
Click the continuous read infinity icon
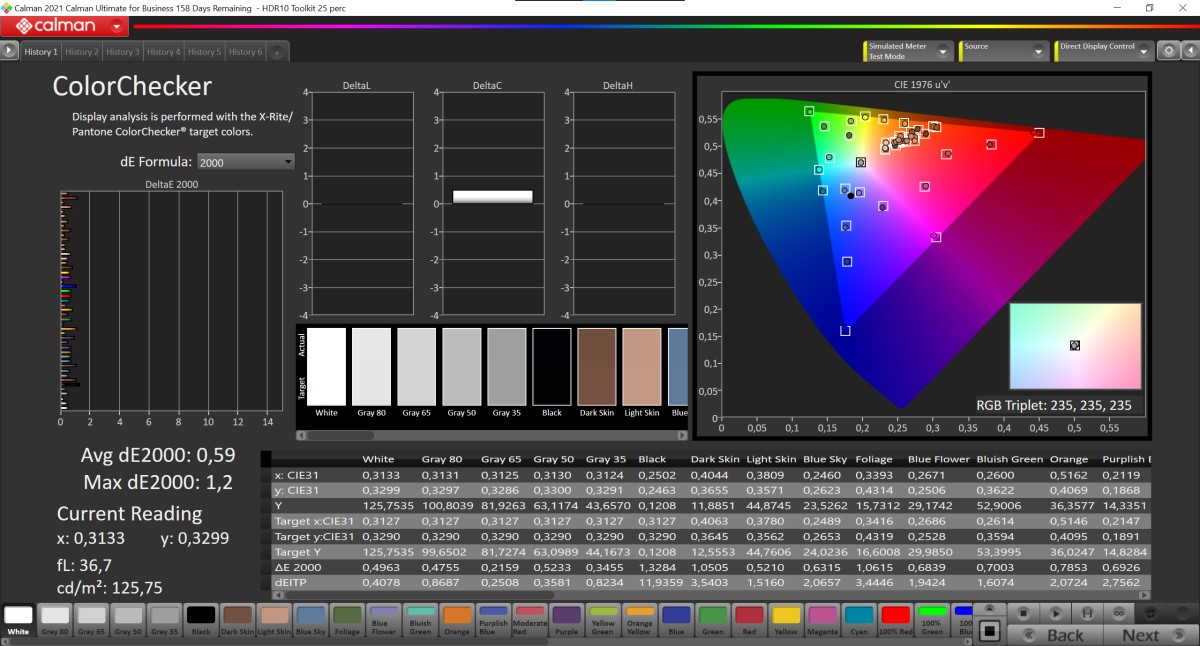click(1119, 612)
